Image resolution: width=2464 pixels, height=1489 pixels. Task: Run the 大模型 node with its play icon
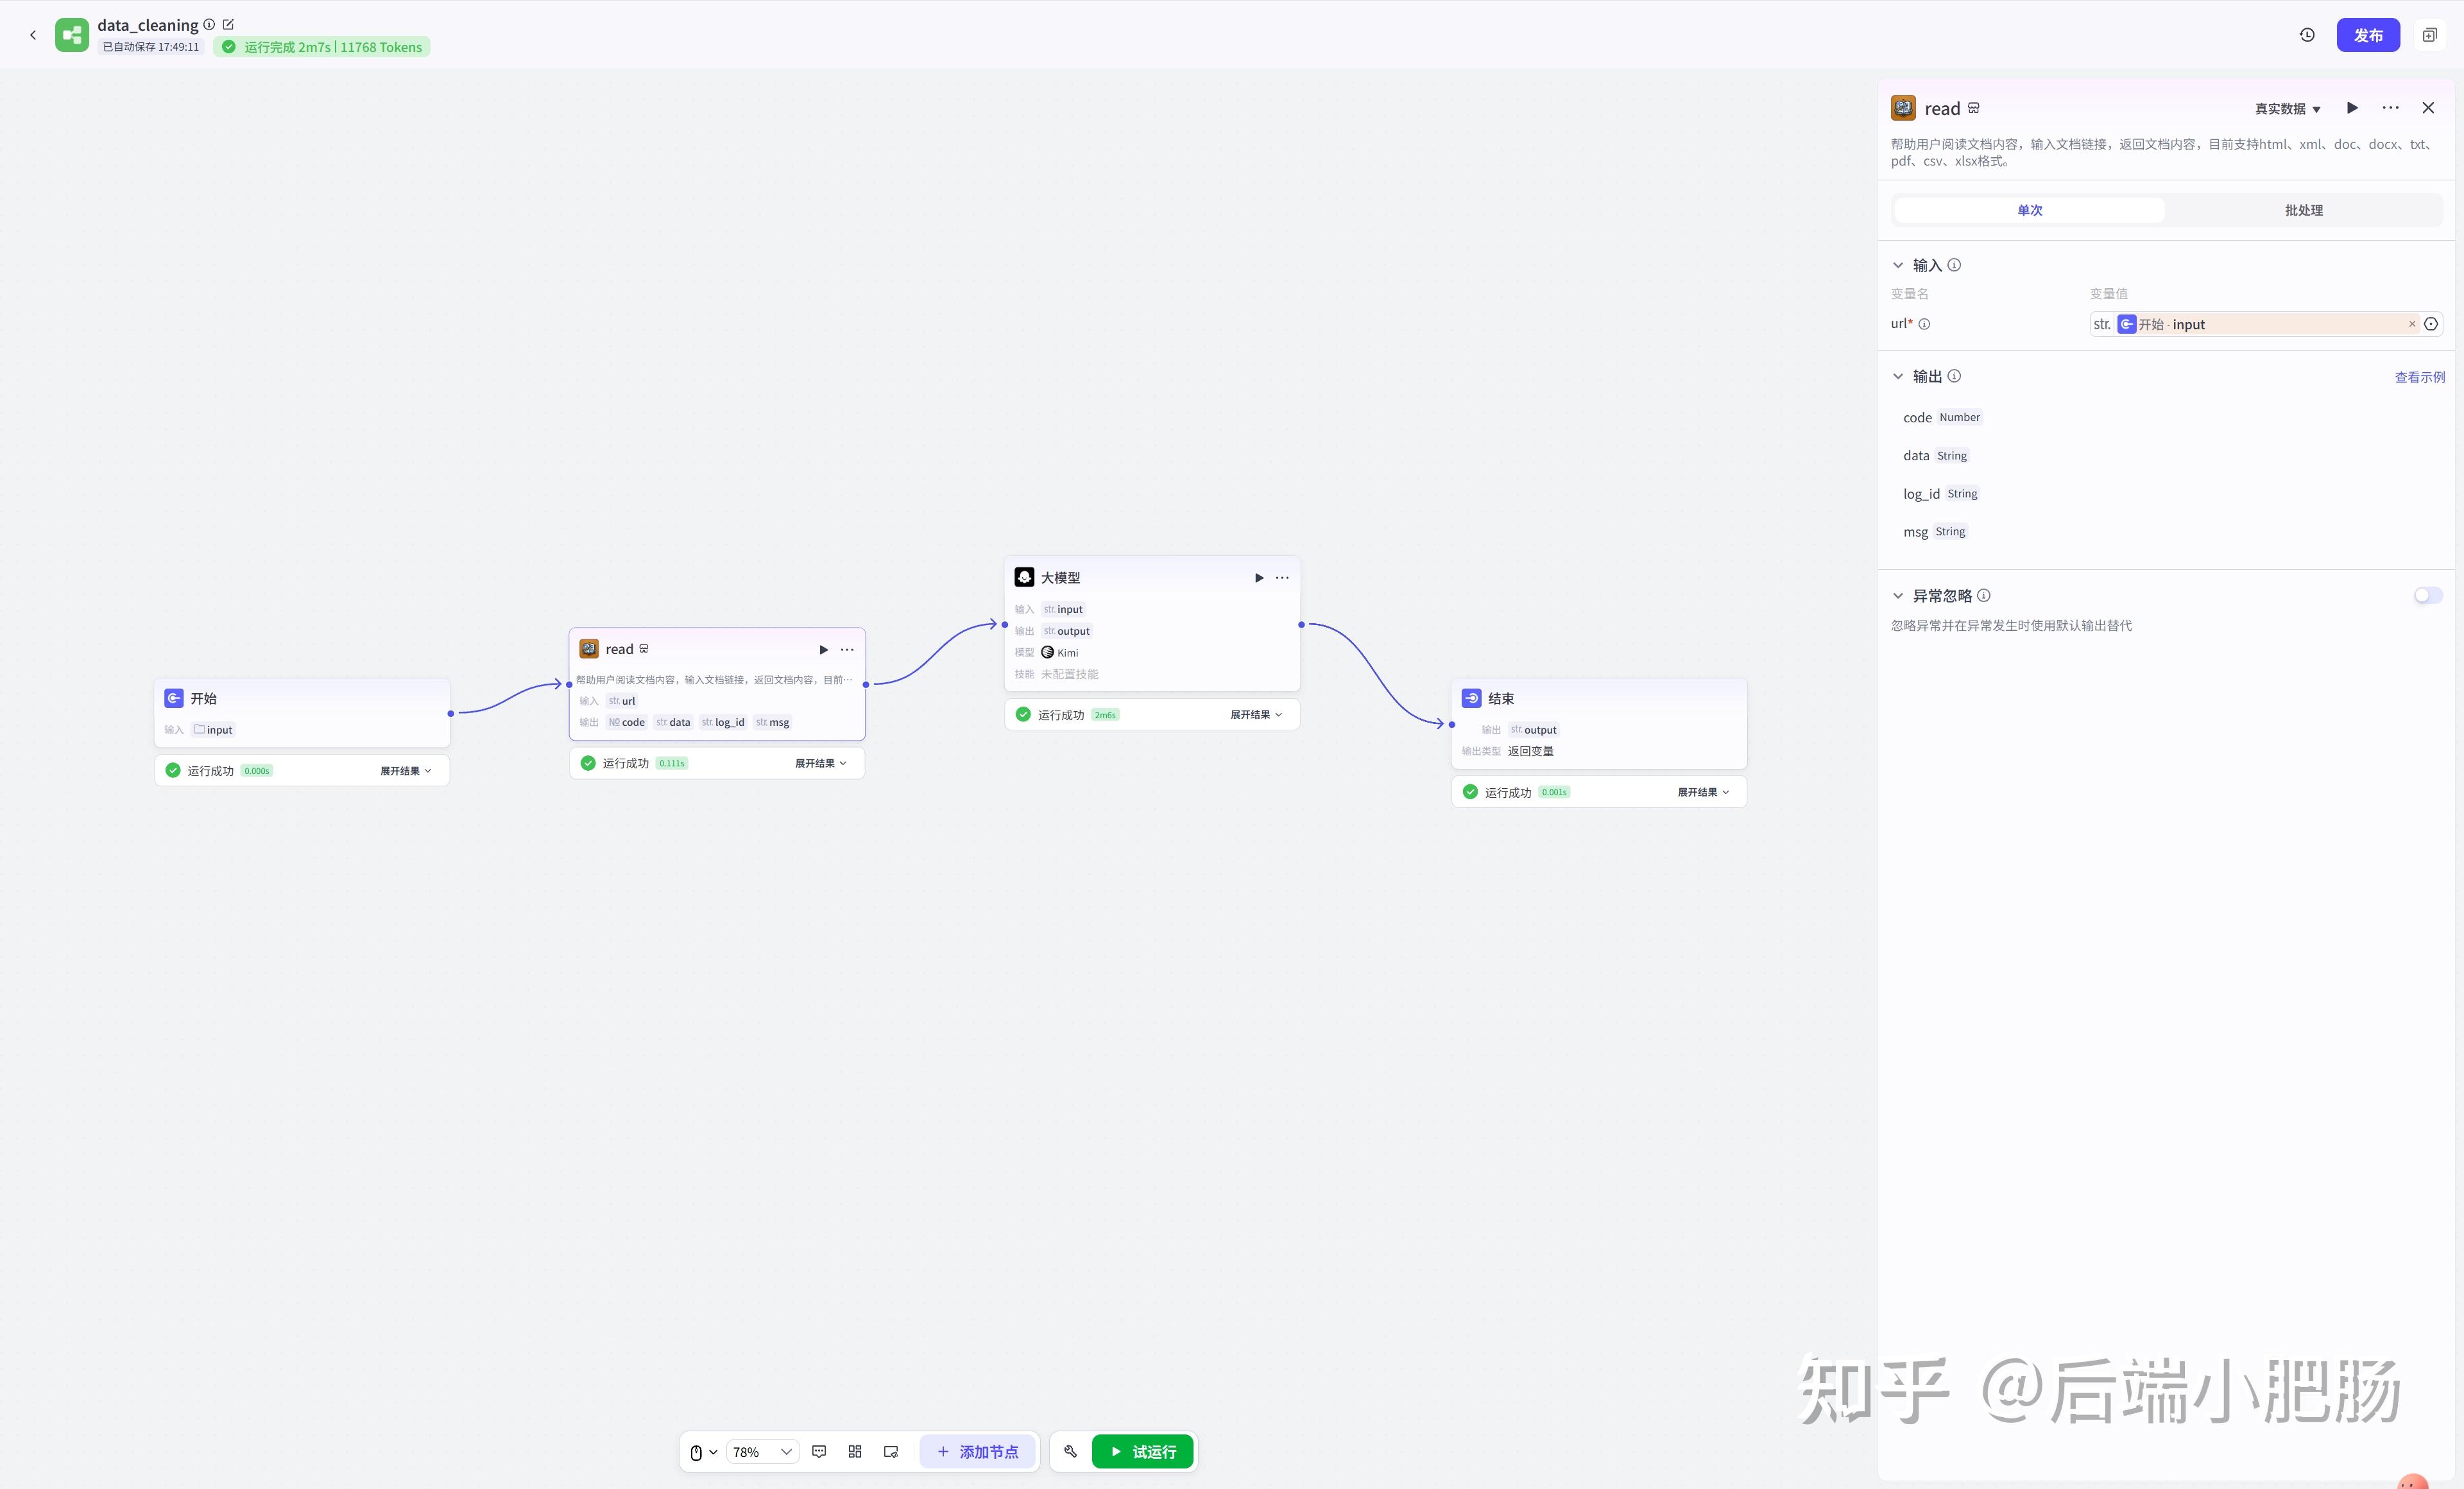click(1259, 578)
